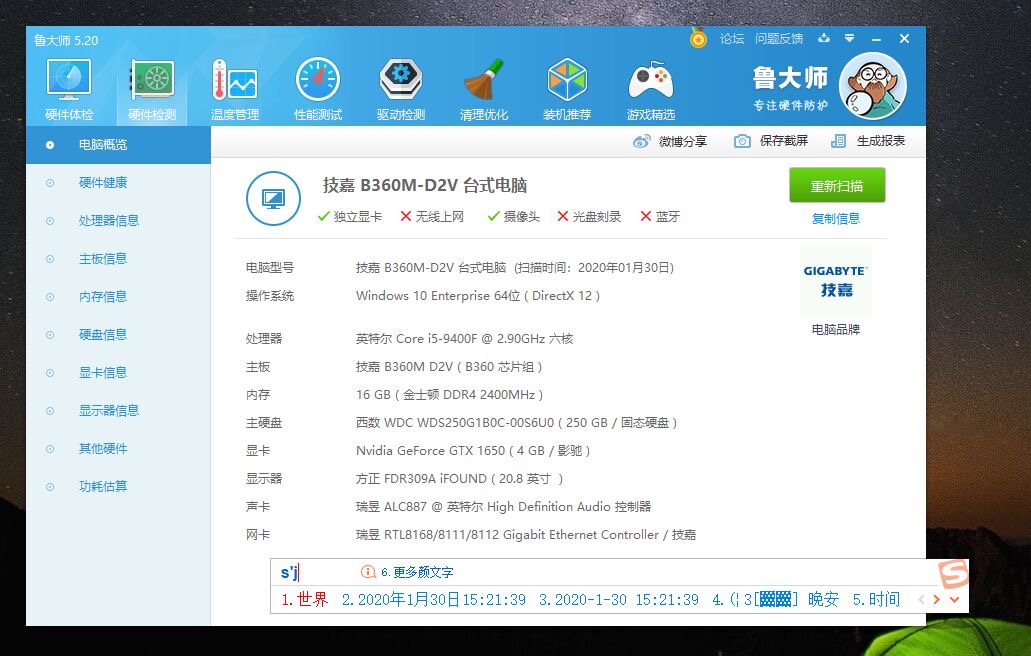This screenshot has width=1031, height=656.
Task: Go to previous IME candidate page arrow
Action: 921,599
